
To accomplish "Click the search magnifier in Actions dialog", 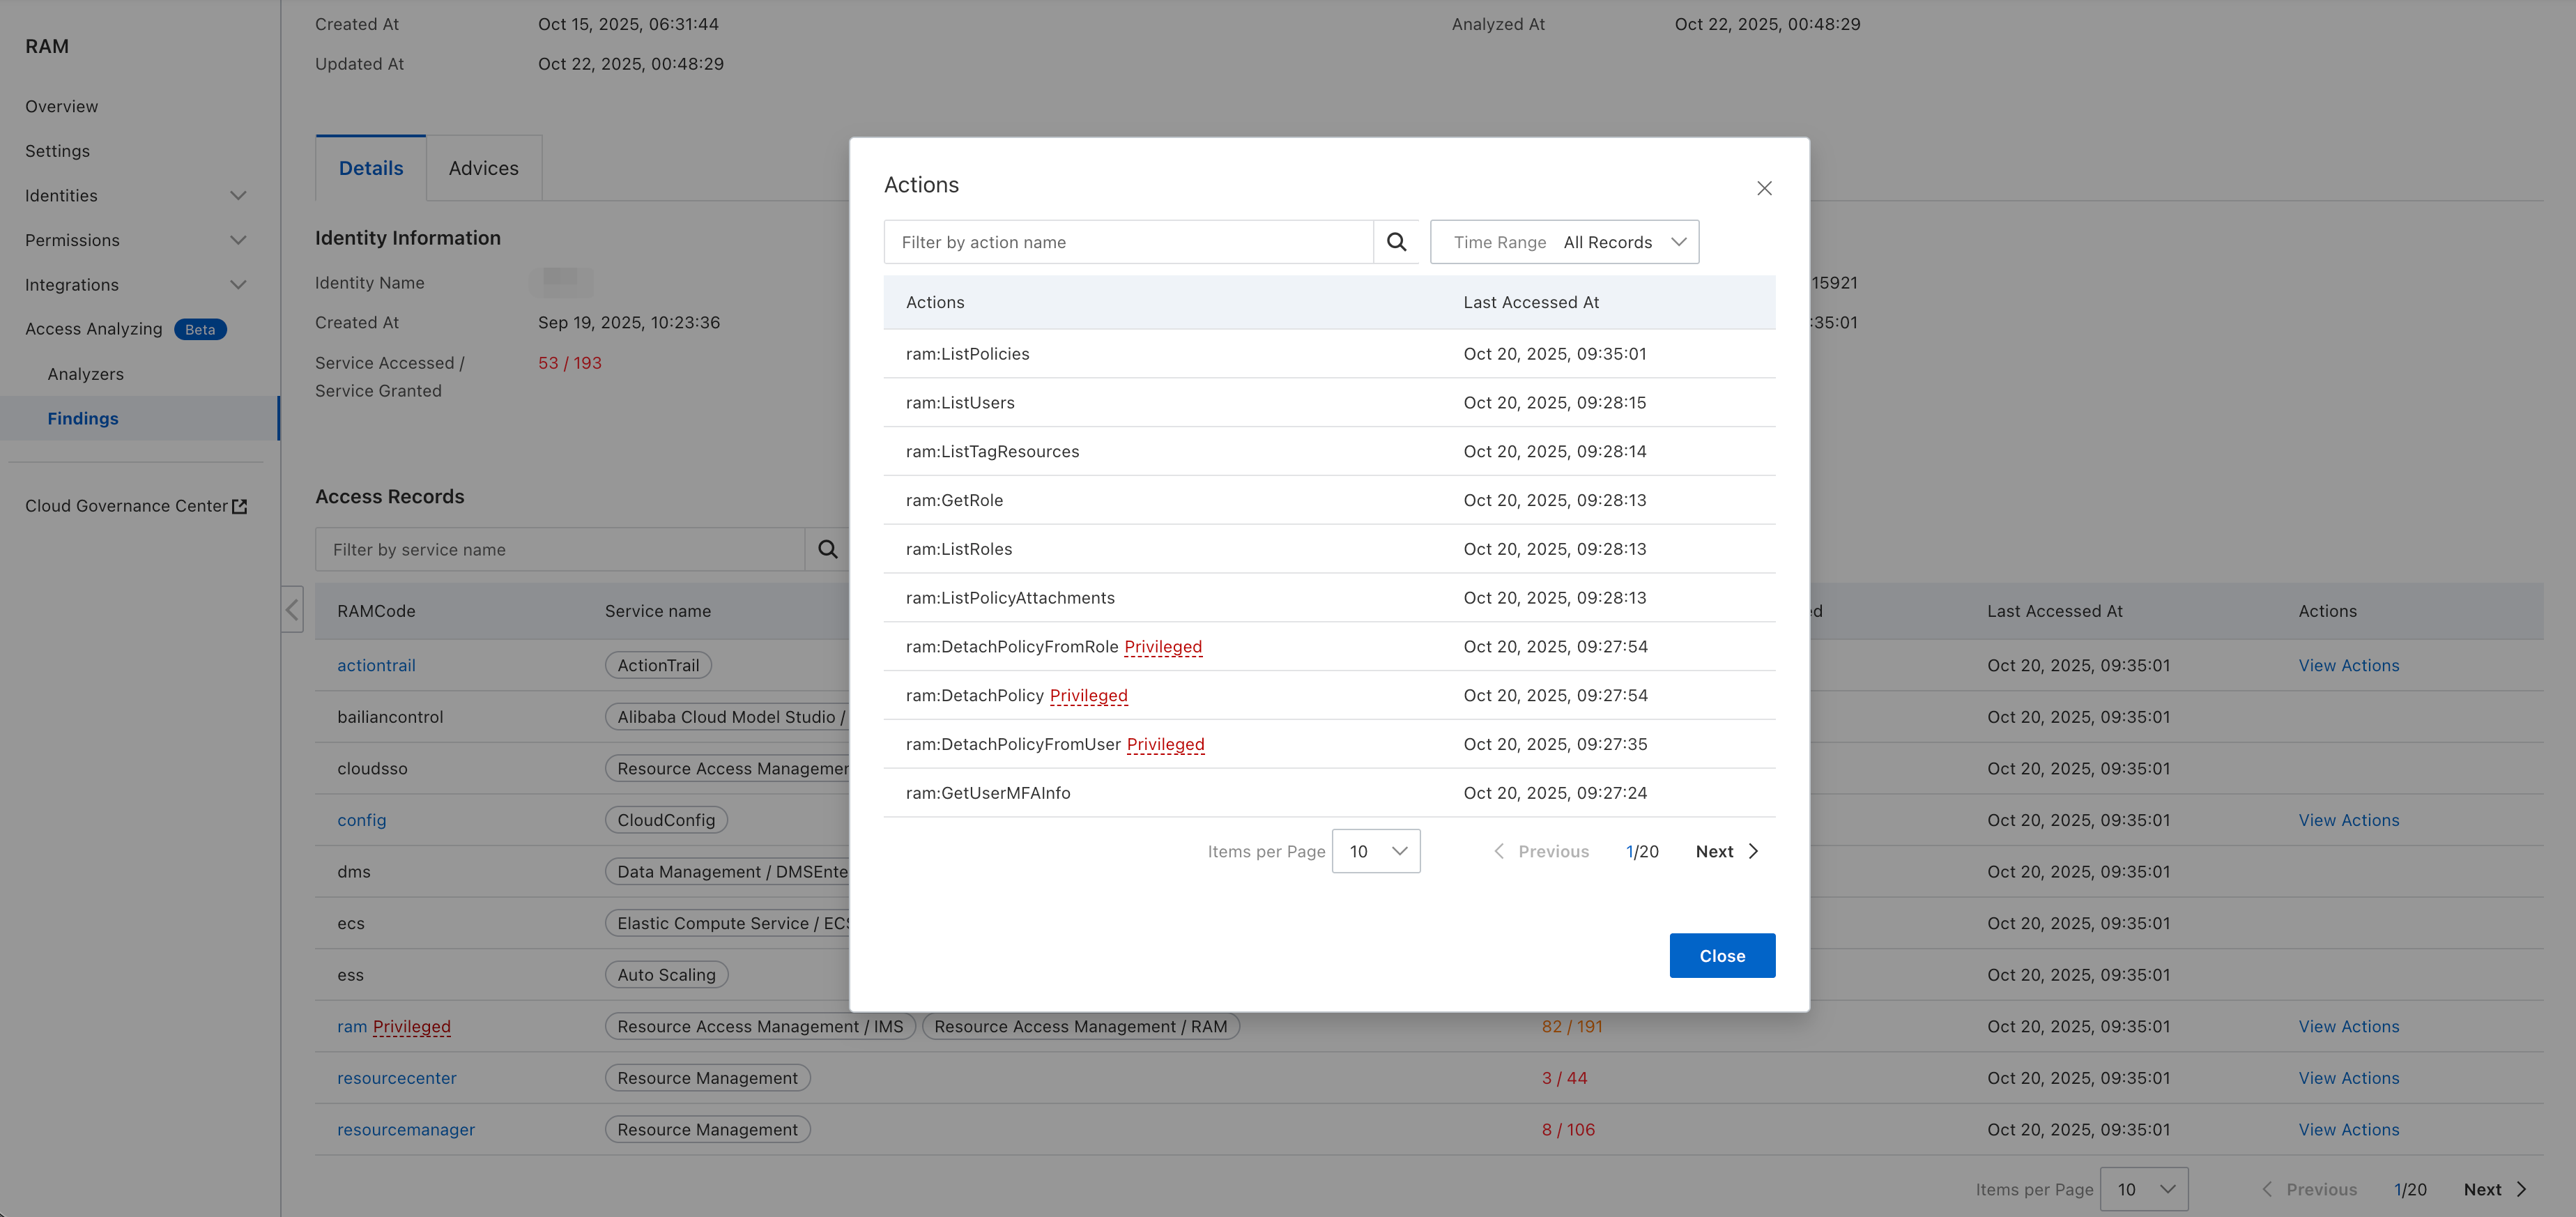I will [x=1396, y=242].
